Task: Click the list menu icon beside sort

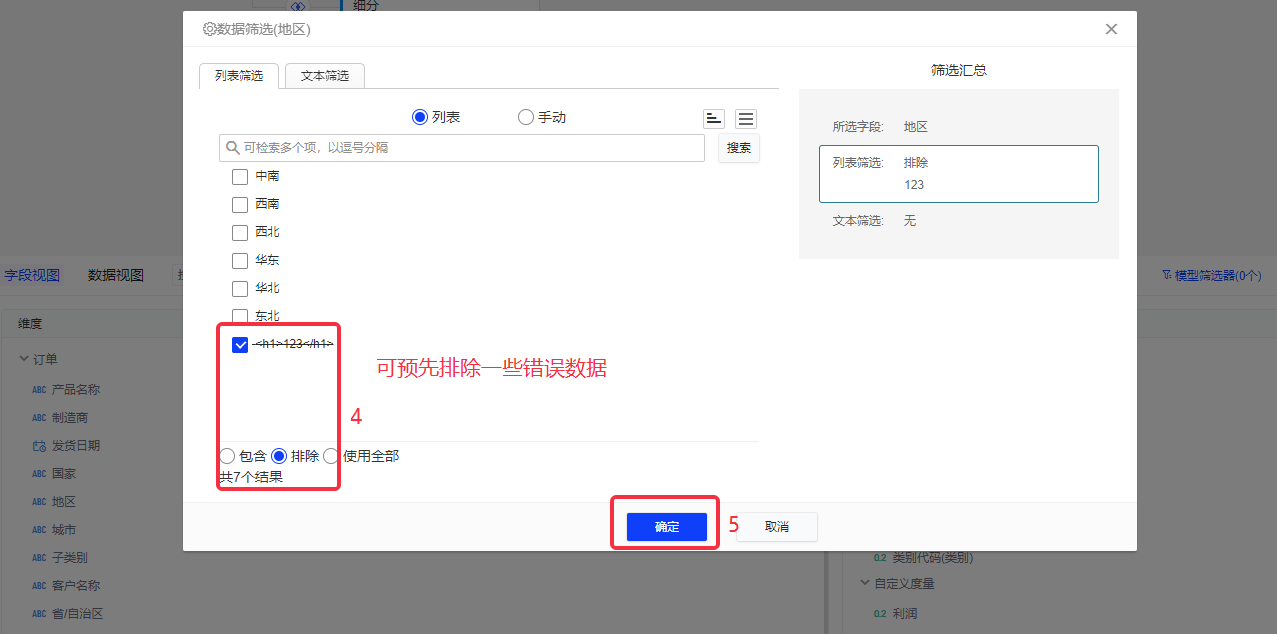Action: (x=746, y=119)
